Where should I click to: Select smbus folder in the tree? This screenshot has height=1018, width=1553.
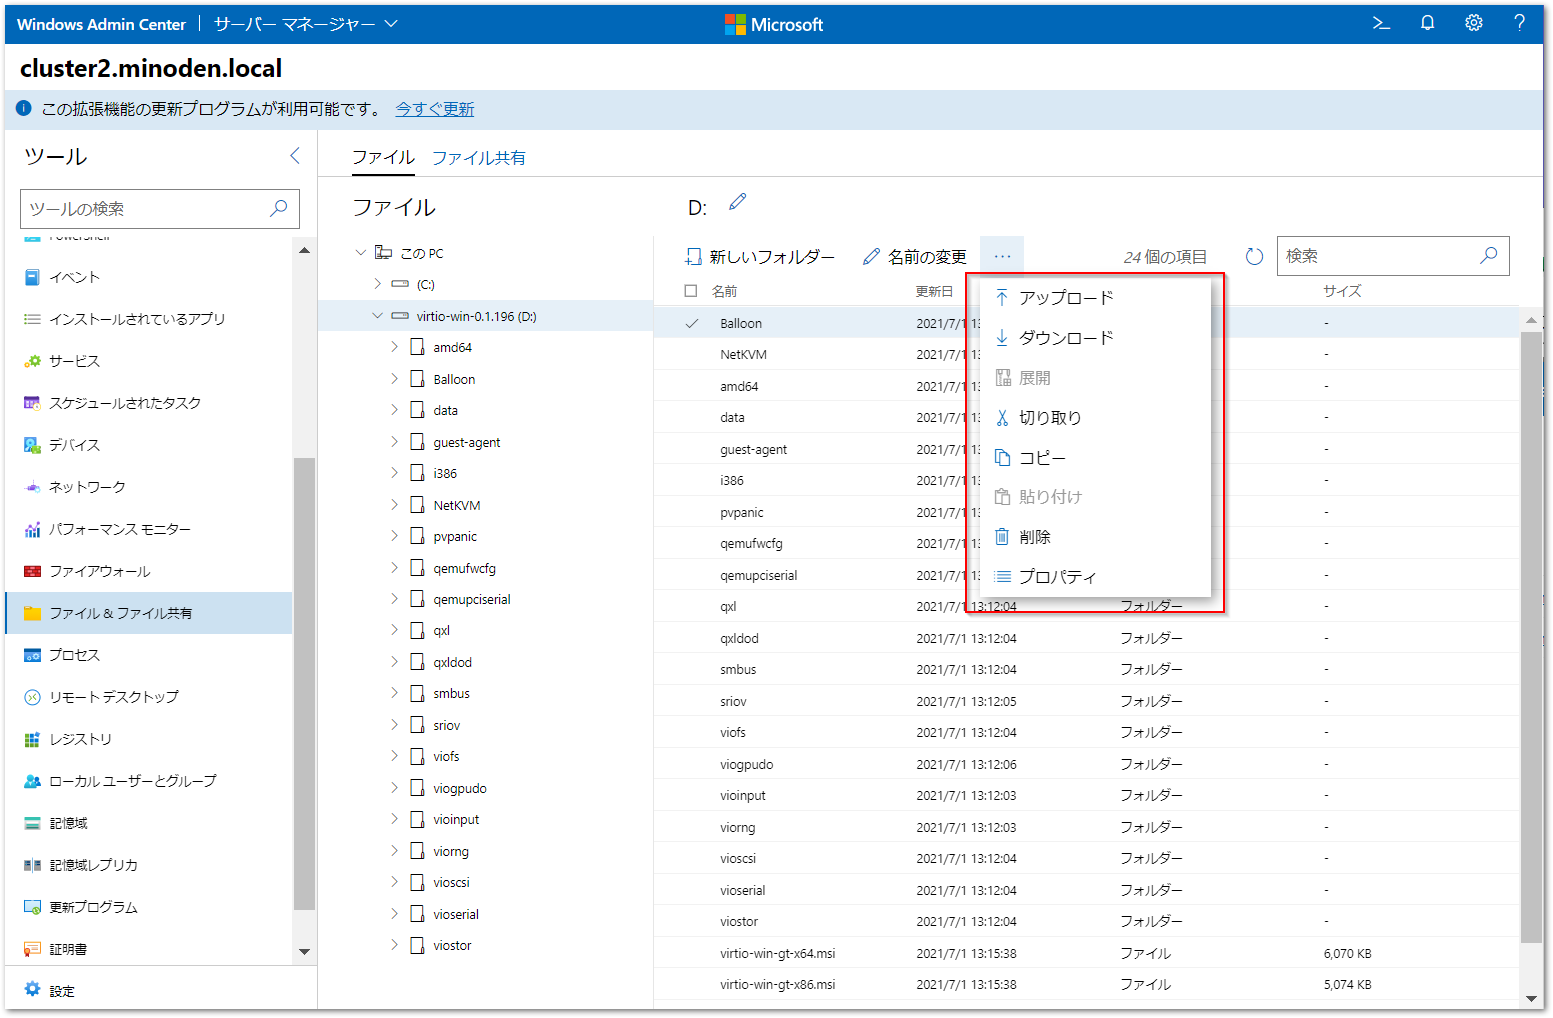(451, 693)
